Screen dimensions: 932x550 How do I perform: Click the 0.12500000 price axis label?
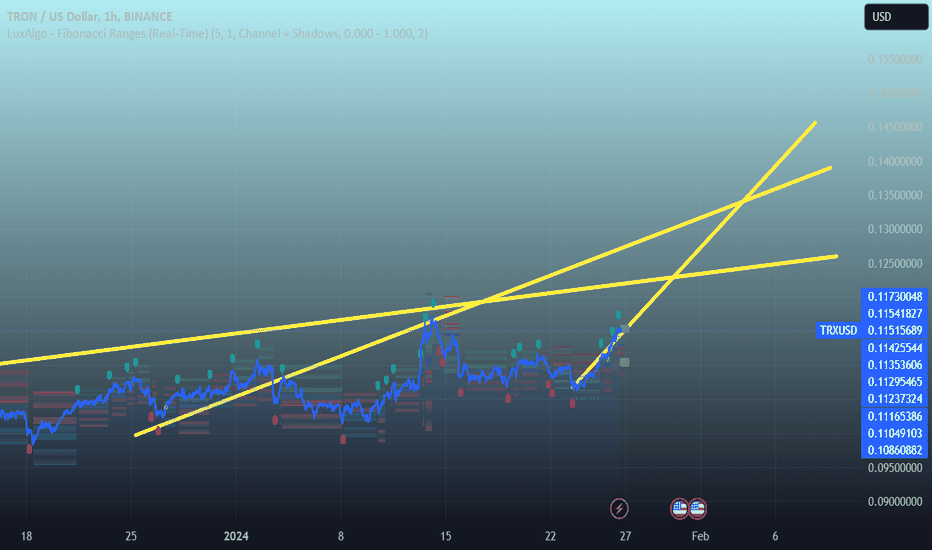pos(895,263)
